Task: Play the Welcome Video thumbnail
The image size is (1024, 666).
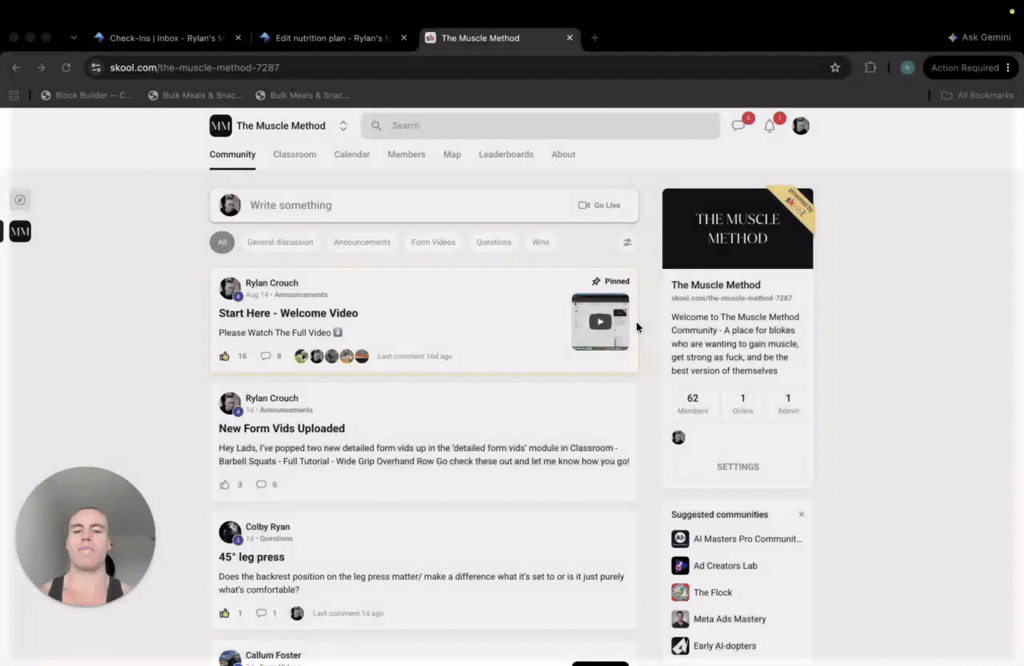Action: pos(600,322)
